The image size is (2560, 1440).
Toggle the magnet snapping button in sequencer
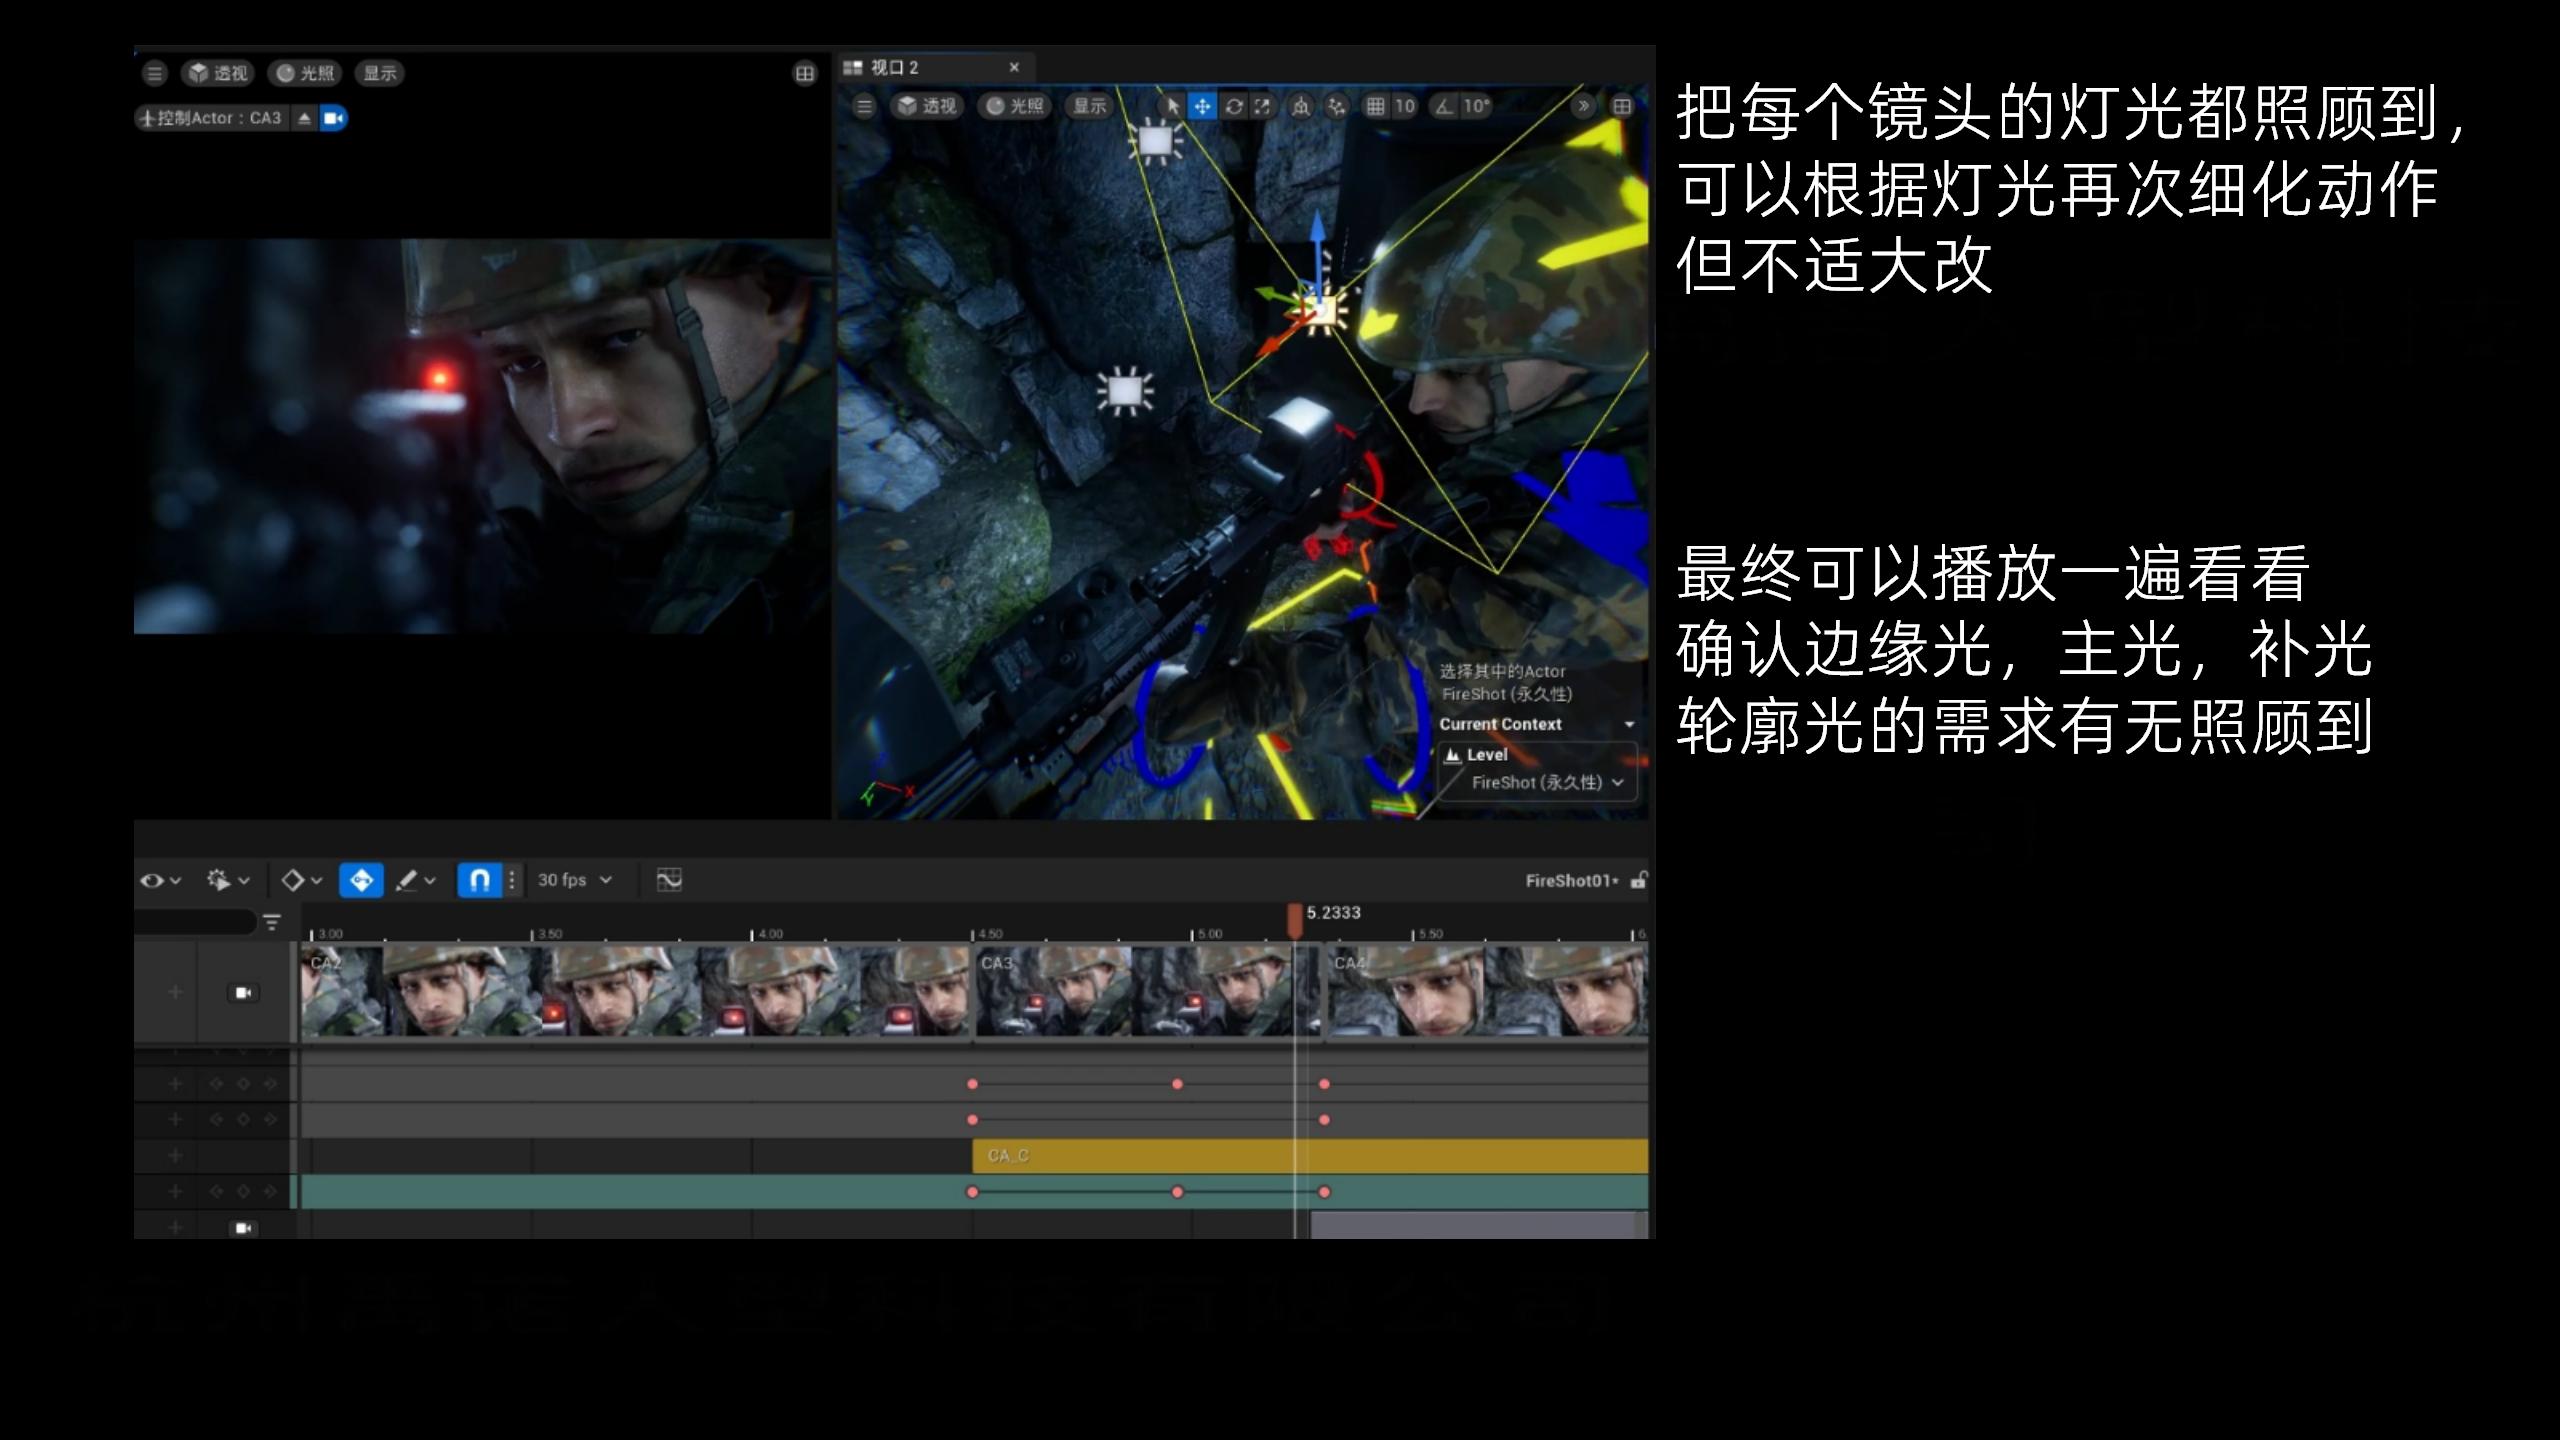(479, 880)
